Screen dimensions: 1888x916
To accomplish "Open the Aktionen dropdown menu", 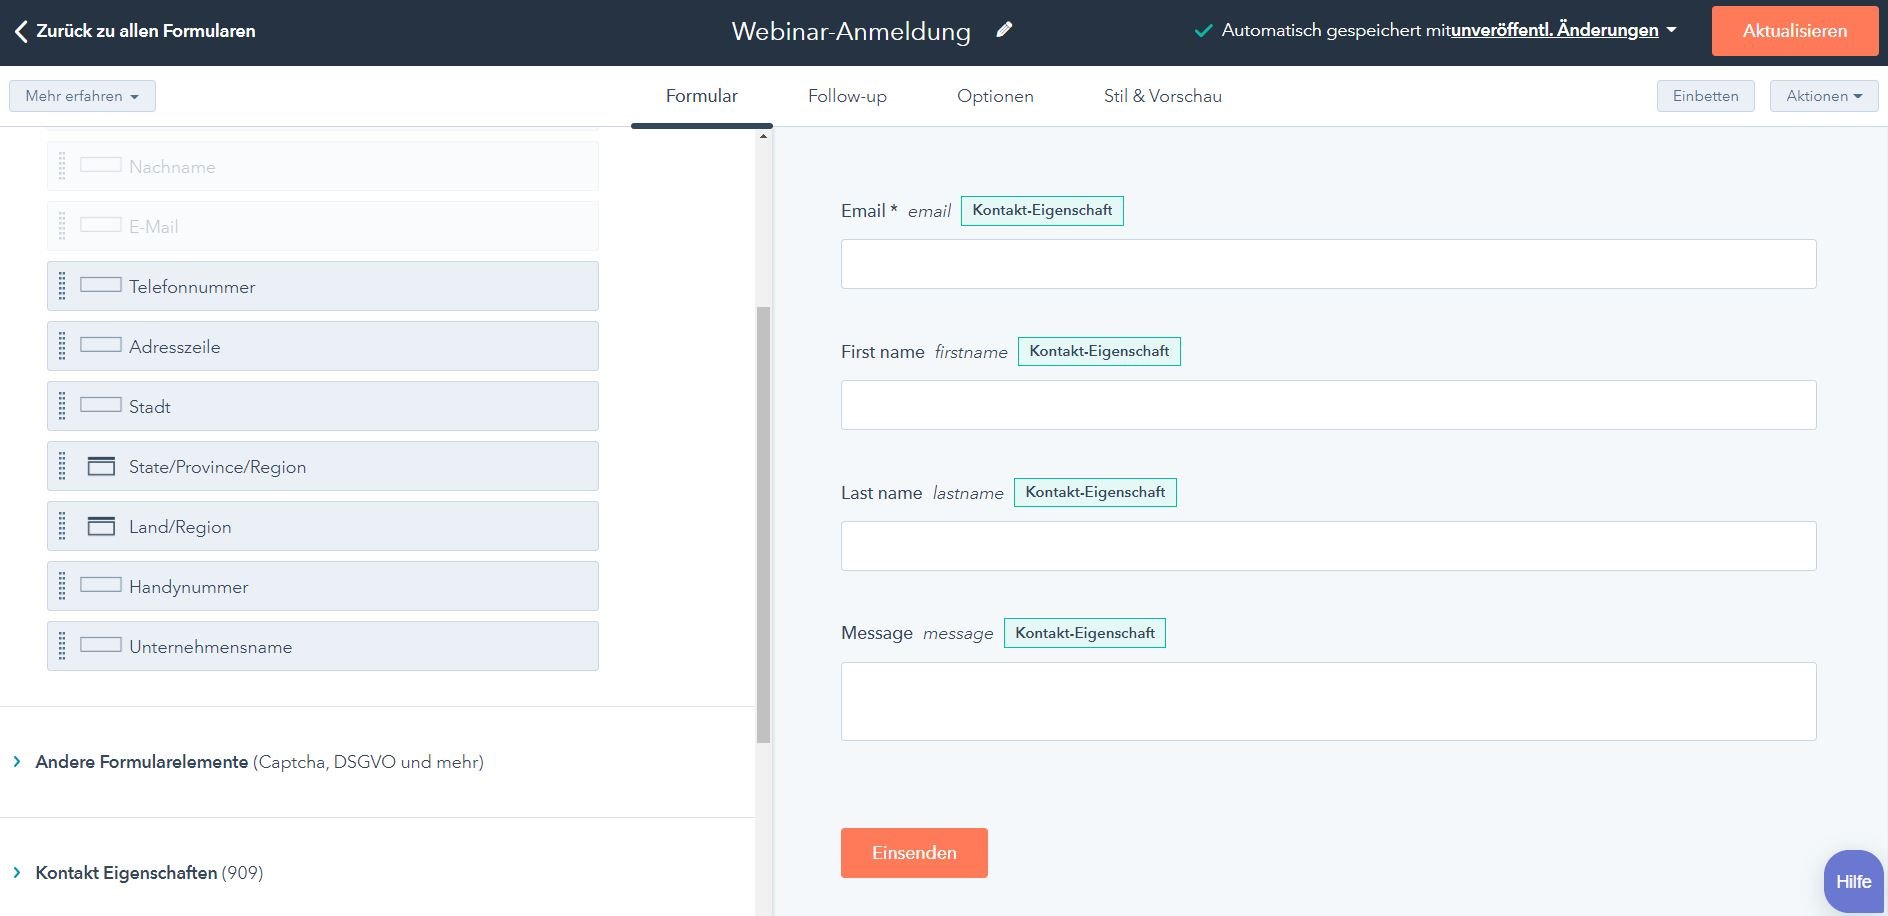I will click(1823, 96).
